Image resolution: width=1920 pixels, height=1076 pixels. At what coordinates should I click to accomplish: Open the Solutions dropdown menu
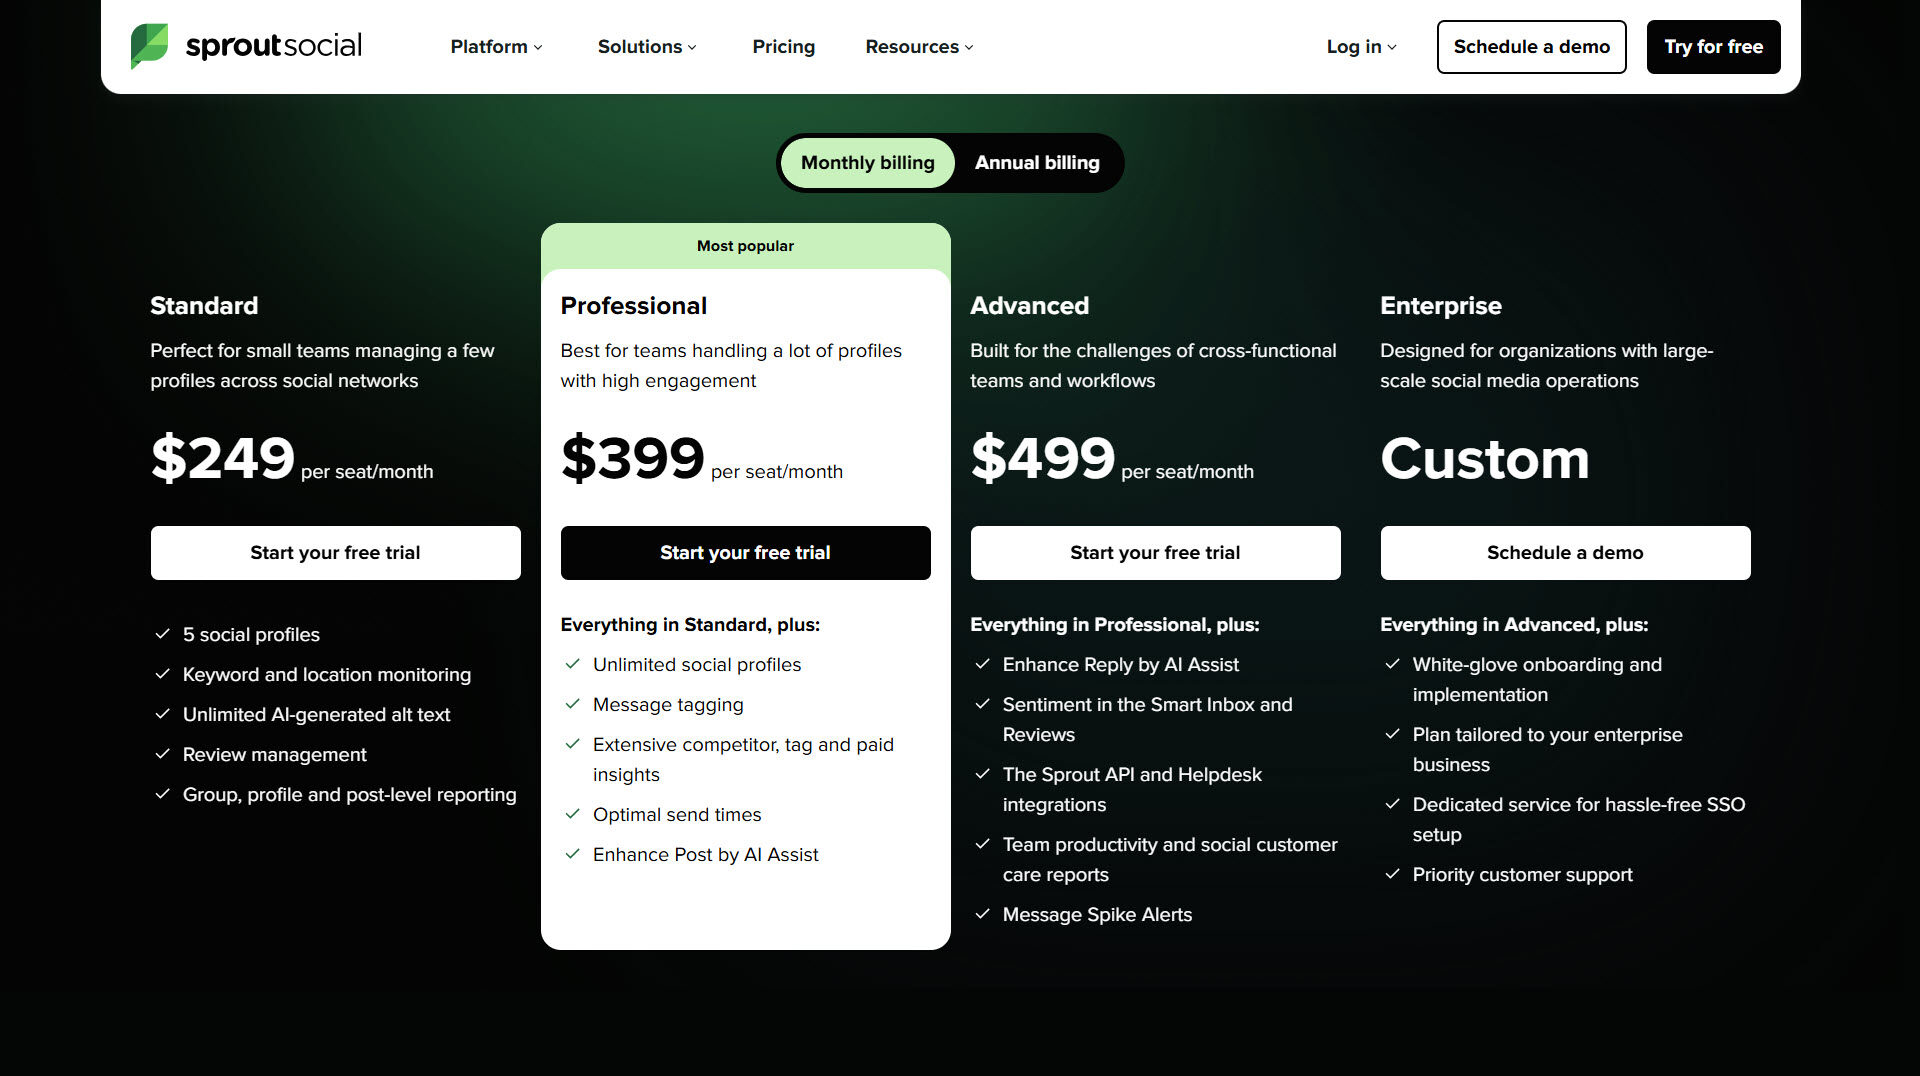click(647, 47)
